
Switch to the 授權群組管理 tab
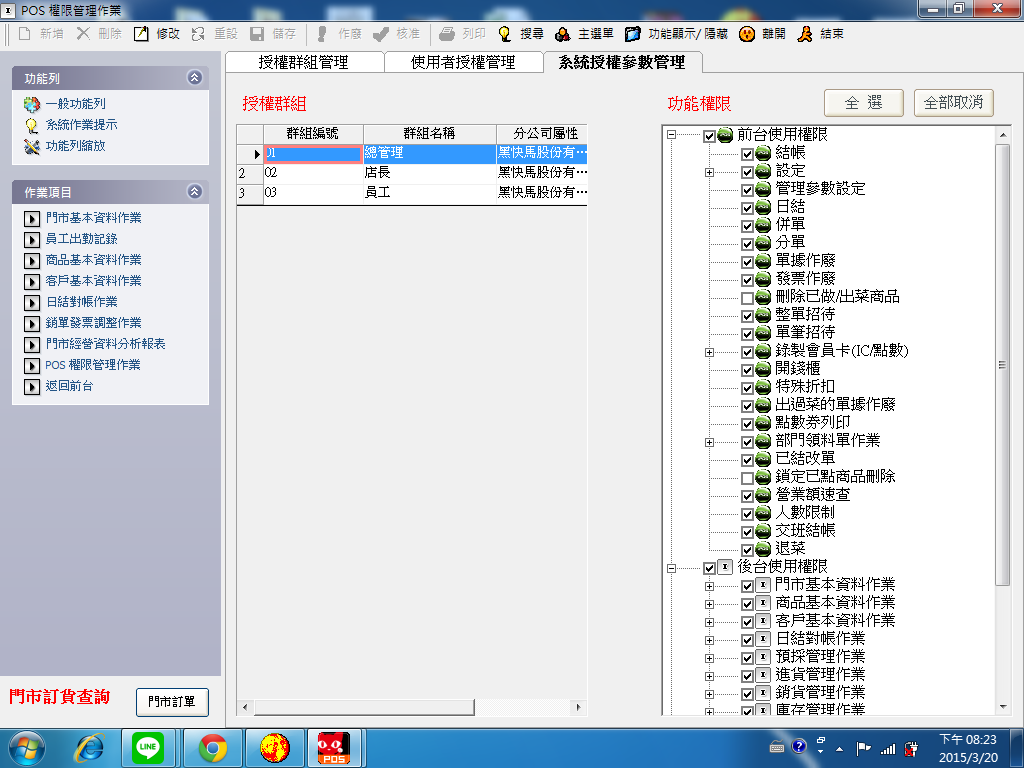[x=303, y=62]
